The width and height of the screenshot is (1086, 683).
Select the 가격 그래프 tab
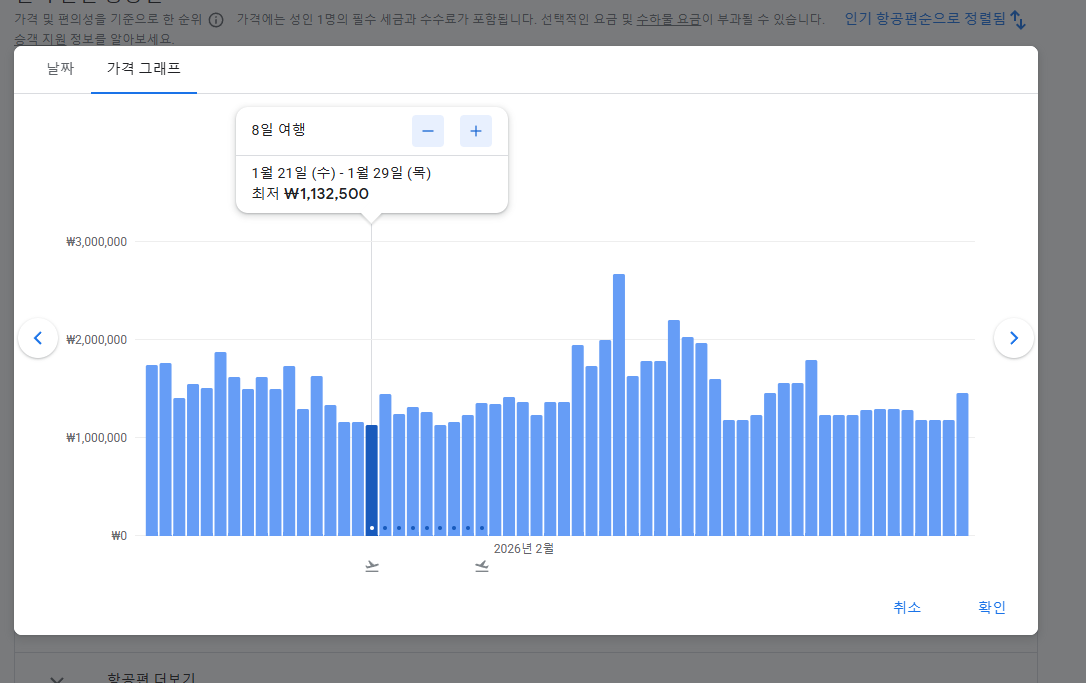click(x=143, y=70)
